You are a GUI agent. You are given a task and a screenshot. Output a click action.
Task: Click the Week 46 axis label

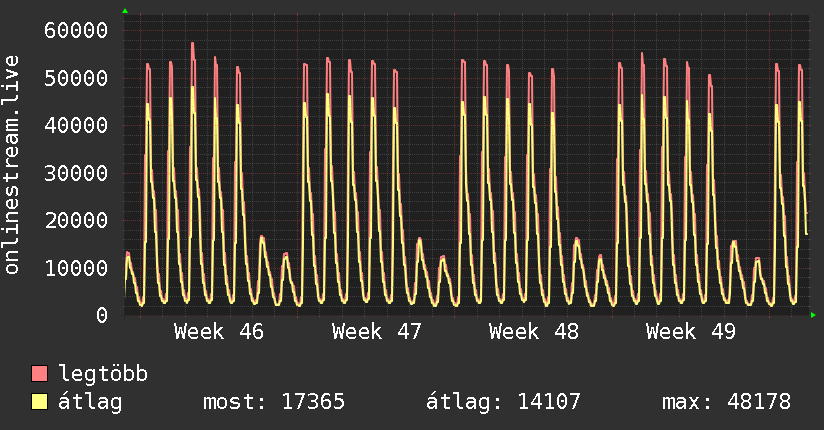[219, 332]
